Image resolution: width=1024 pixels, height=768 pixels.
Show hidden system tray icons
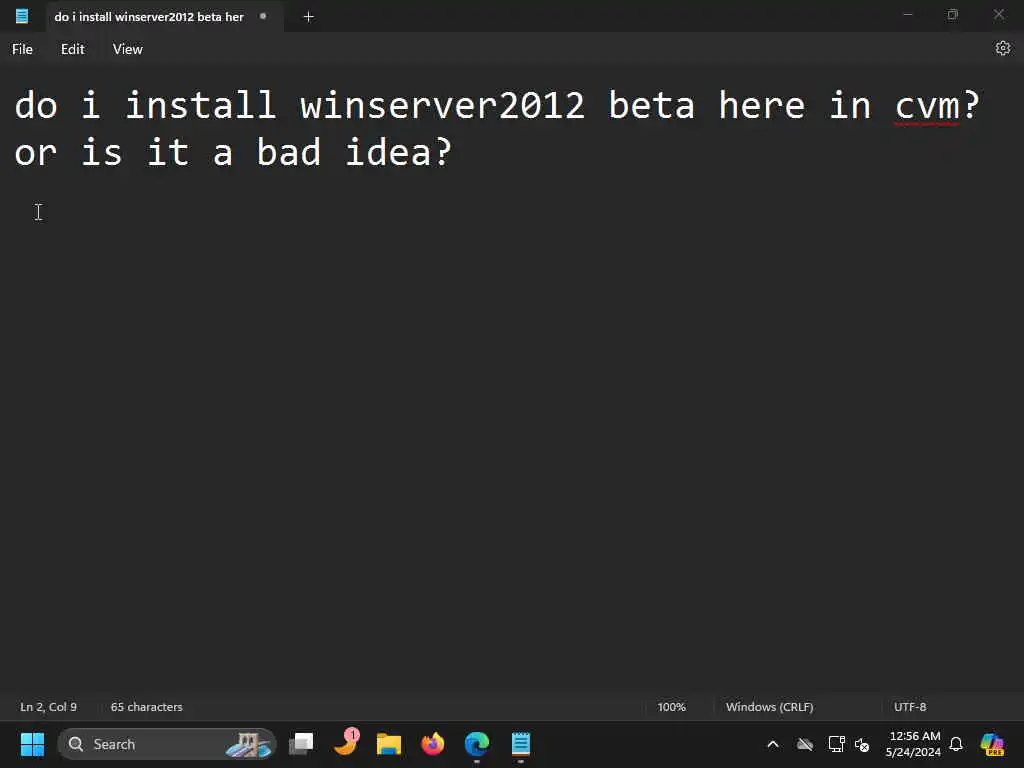(x=773, y=744)
